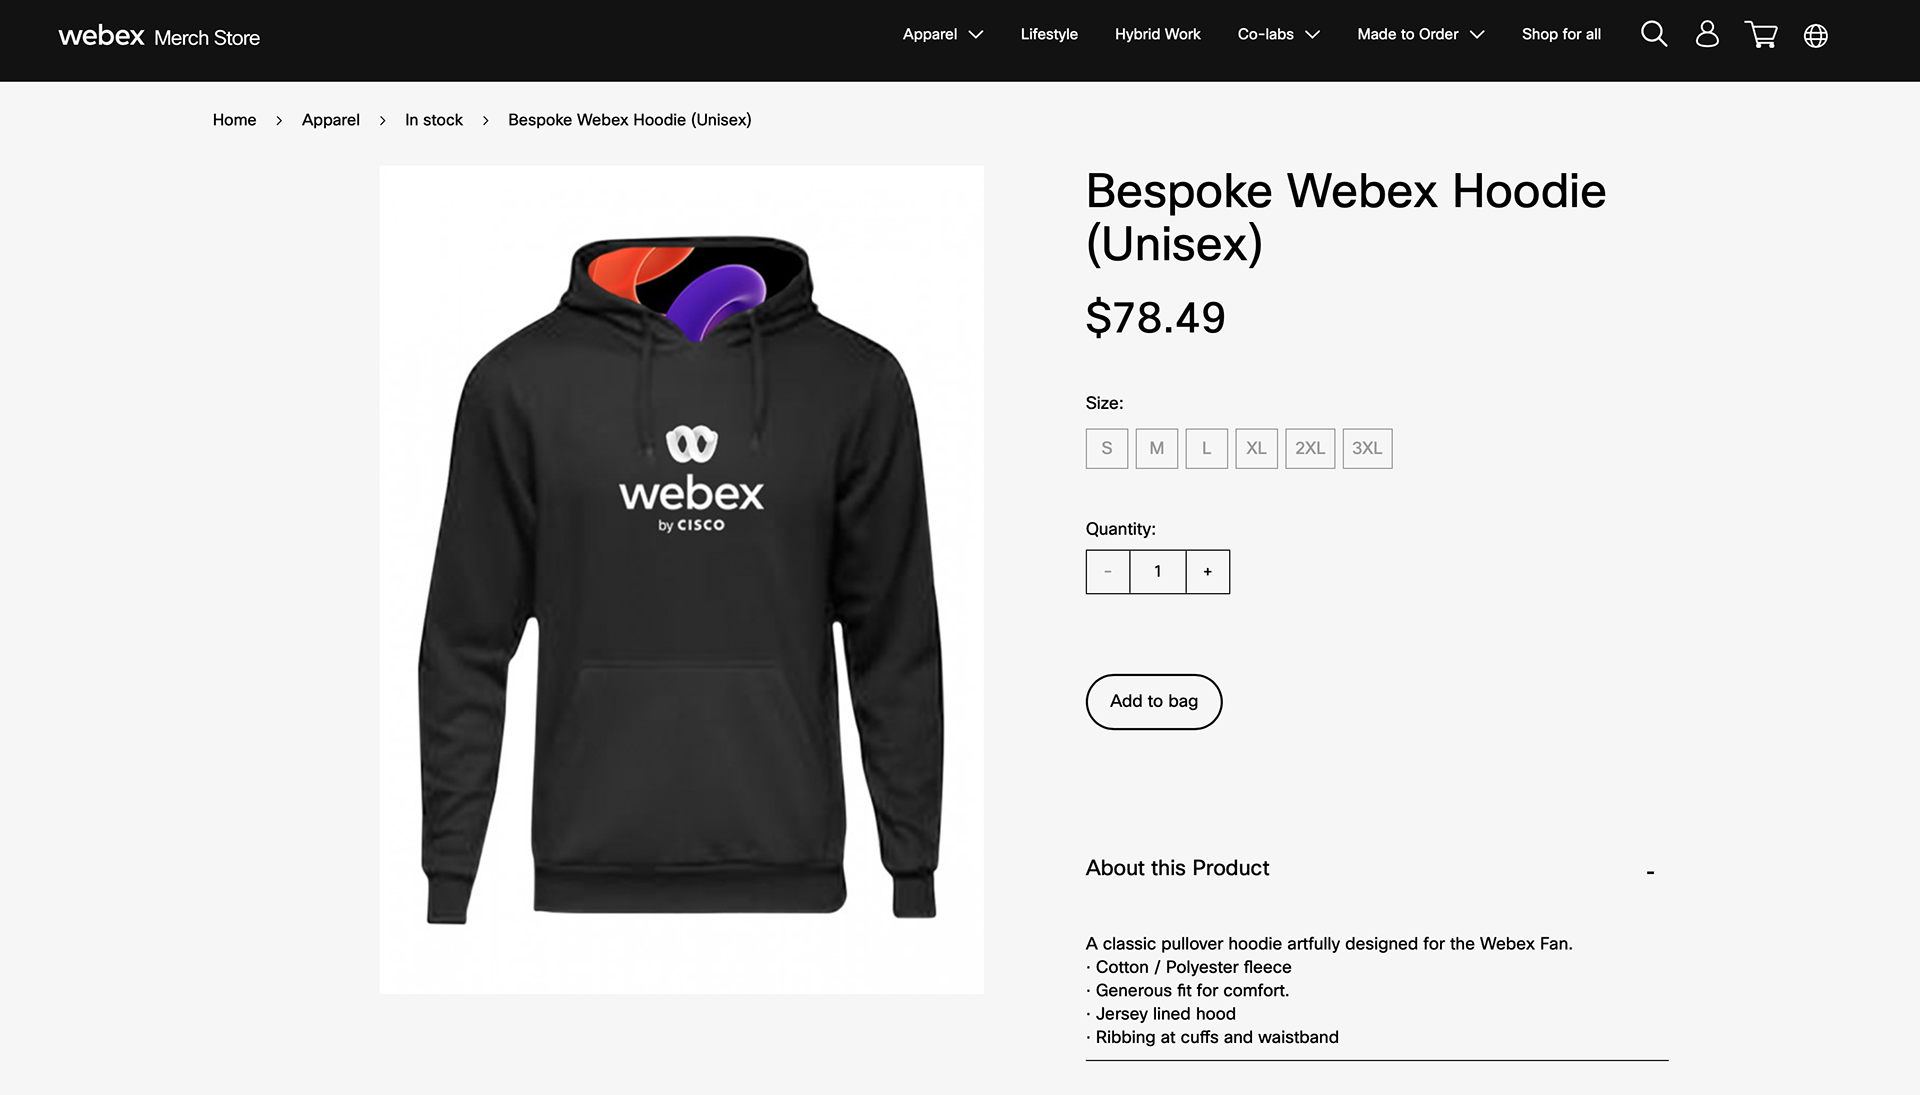This screenshot has height=1095, width=1920.
Task: Open the Co-labs dropdown menu
Action: pos(1278,35)
